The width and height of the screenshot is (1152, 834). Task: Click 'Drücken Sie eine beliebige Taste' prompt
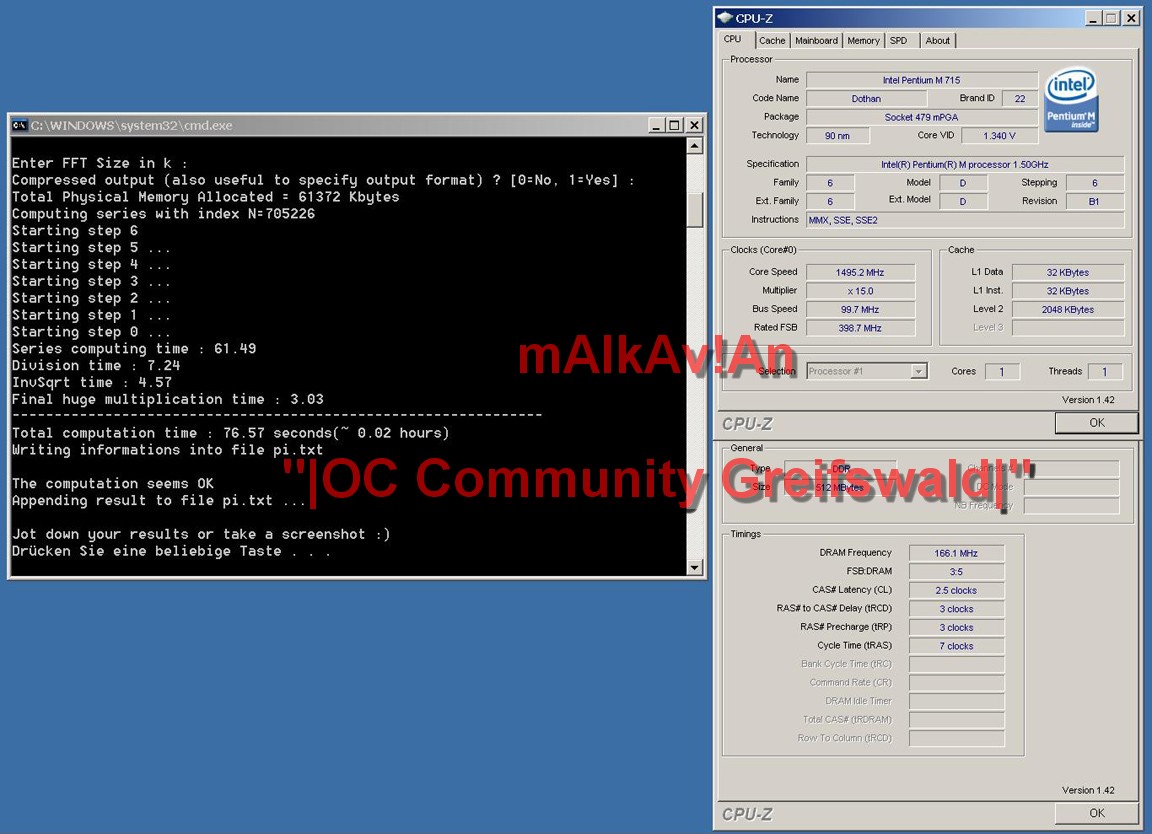(x=171, y=551)
